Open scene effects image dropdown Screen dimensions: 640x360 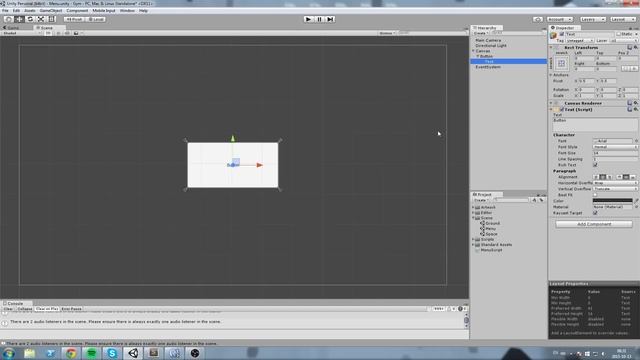tap(78, 33)
